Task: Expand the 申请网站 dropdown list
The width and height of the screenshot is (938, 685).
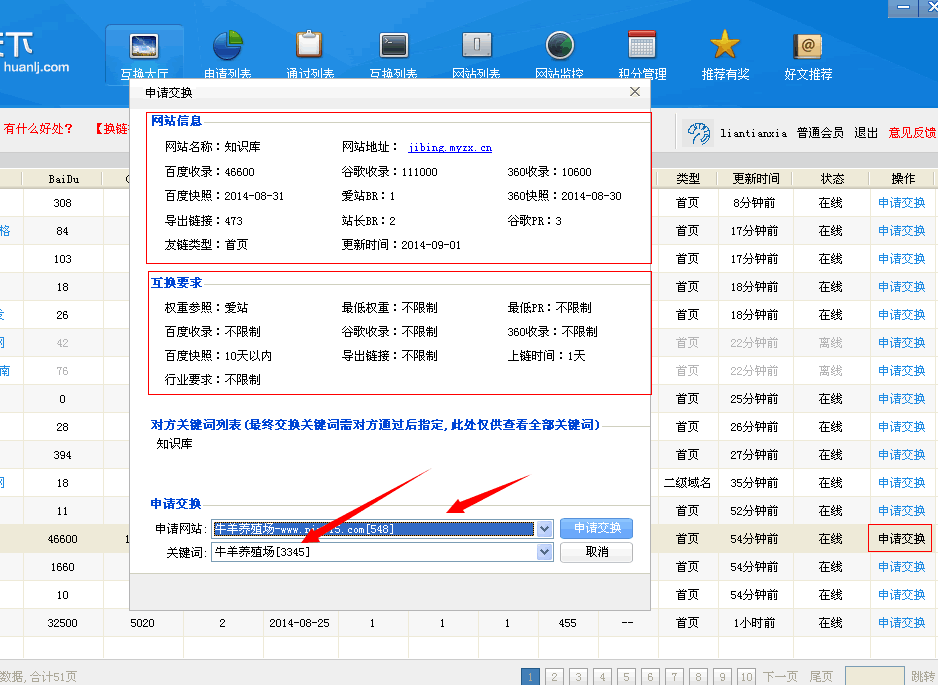Action: (x=545, y=529)
